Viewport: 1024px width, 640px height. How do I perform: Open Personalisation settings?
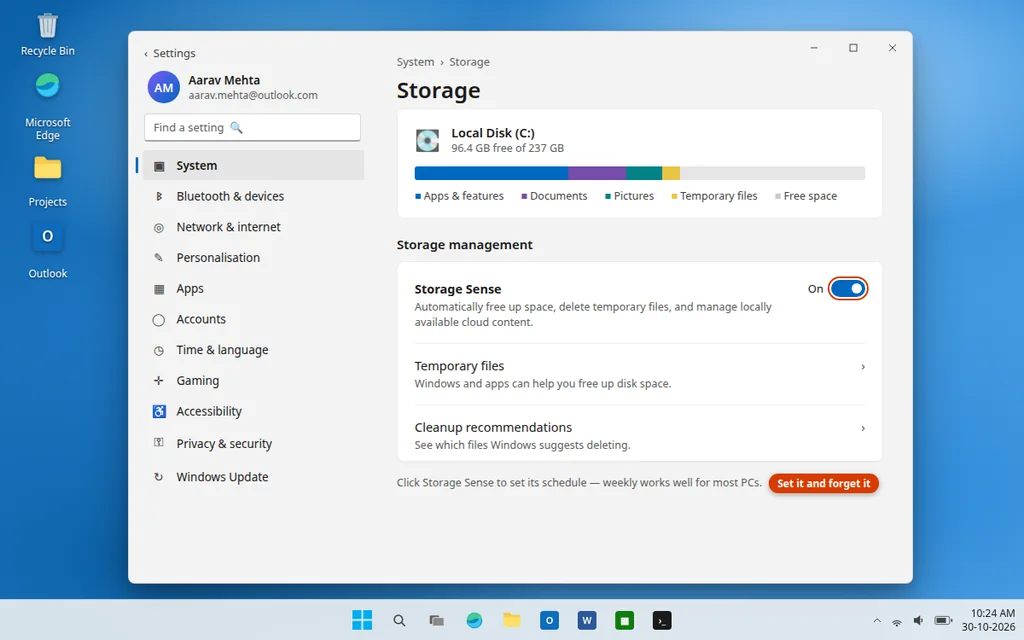253,257
